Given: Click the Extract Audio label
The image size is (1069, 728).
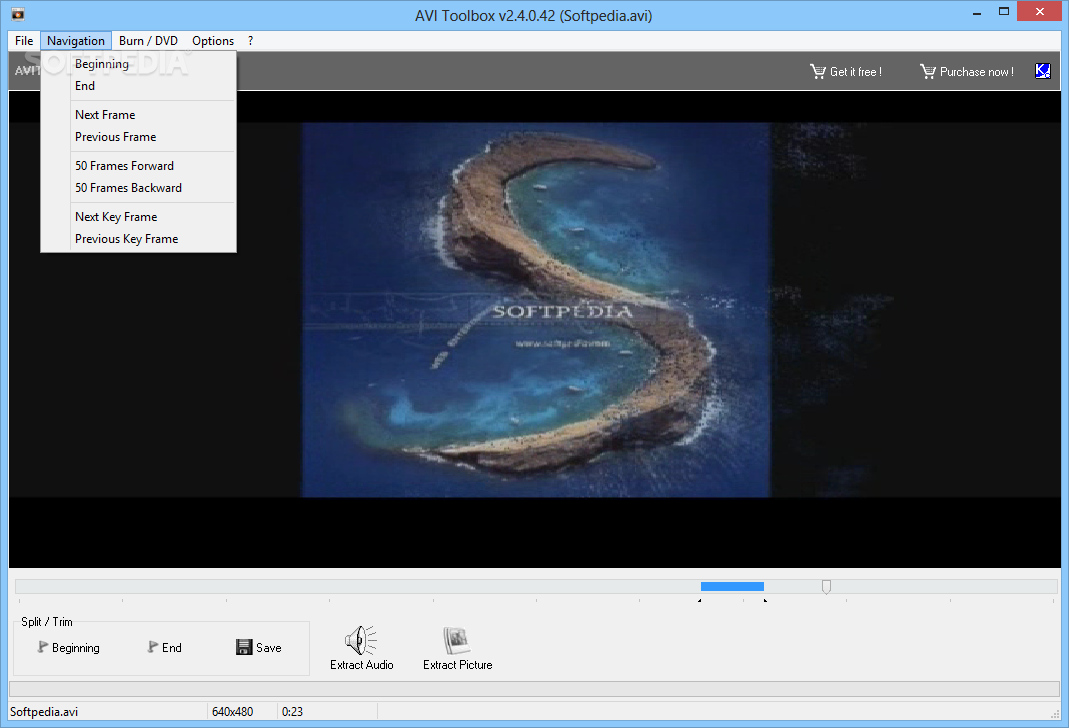Looking at the screenshot, I should [x=362, y=665].
